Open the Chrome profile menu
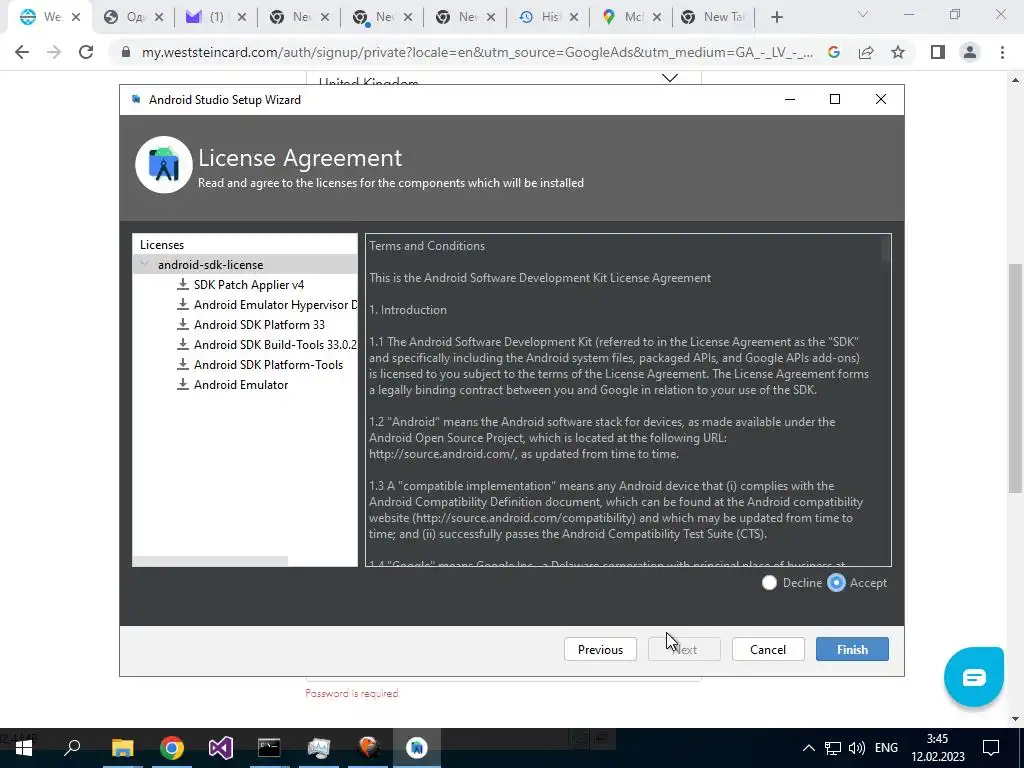Screen dimensions: 1024x768 coord(970,52)
